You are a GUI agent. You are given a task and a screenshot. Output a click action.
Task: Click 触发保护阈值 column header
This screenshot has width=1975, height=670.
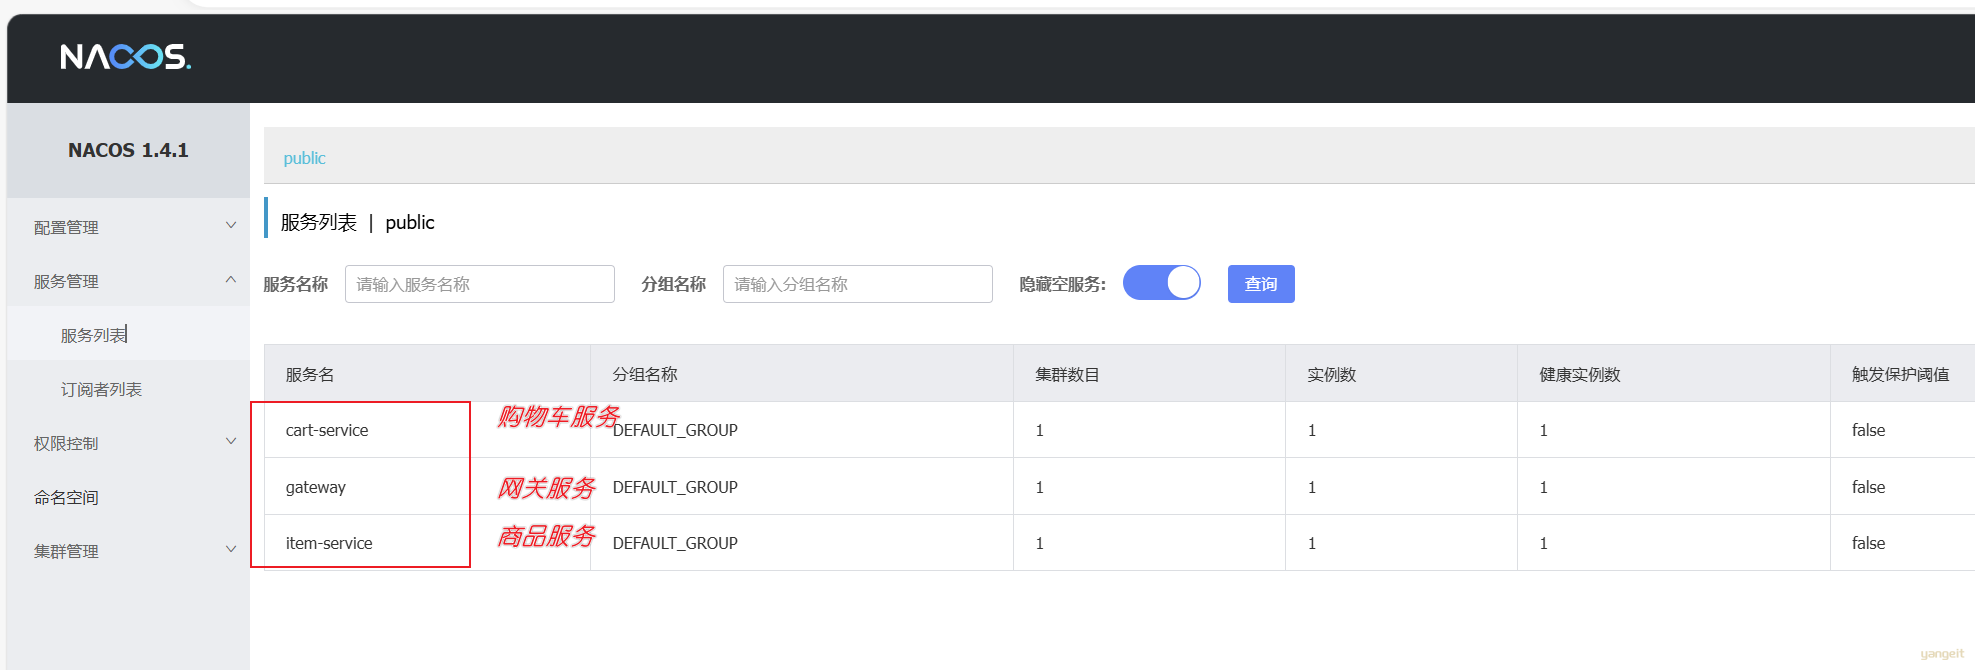[1900, 374]
